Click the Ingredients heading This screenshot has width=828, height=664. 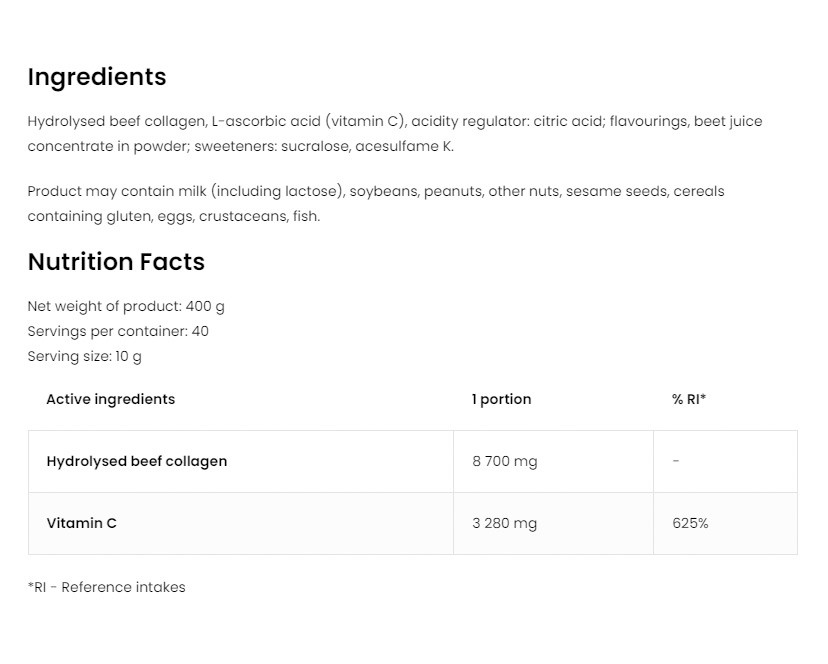coord(97,77)
